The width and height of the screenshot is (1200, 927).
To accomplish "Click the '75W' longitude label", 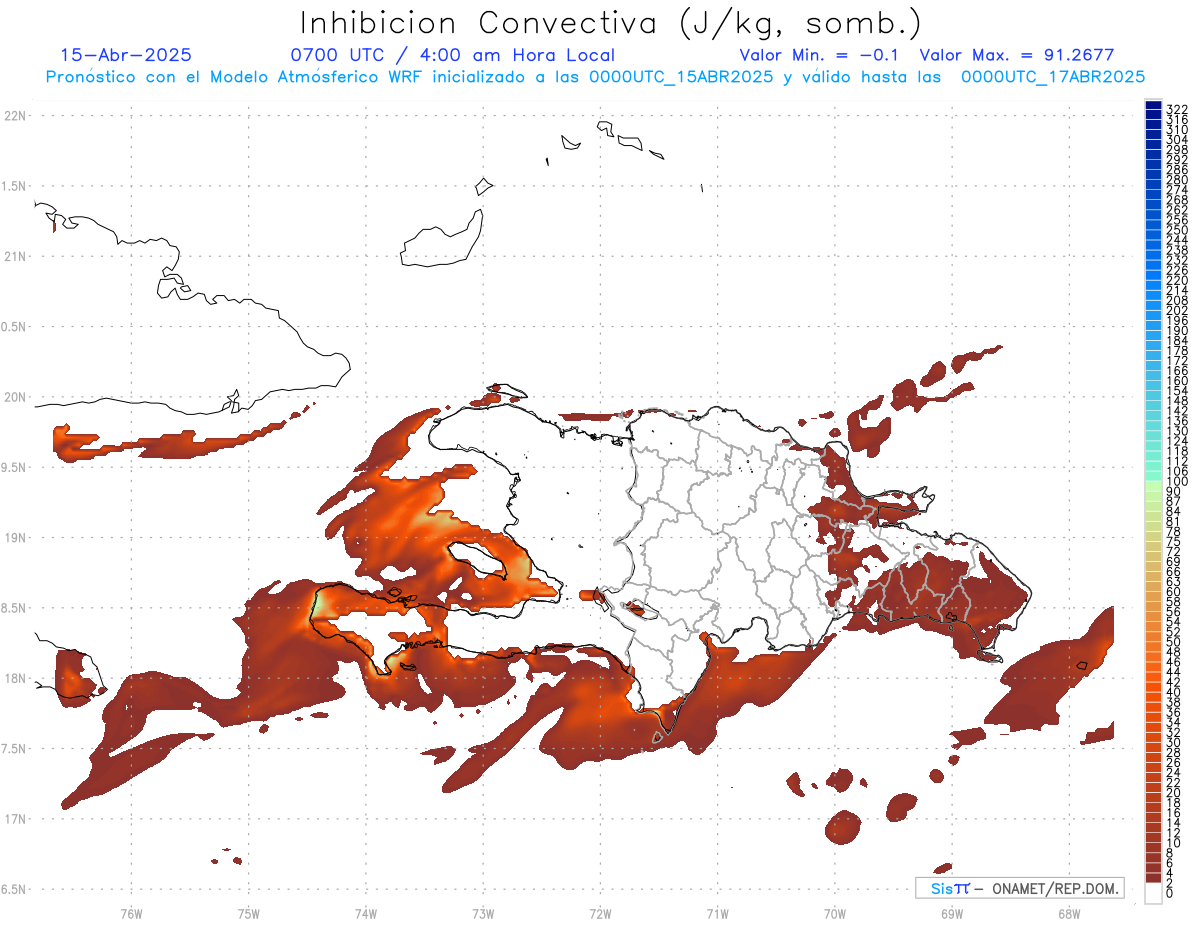I will pos(248,913).
